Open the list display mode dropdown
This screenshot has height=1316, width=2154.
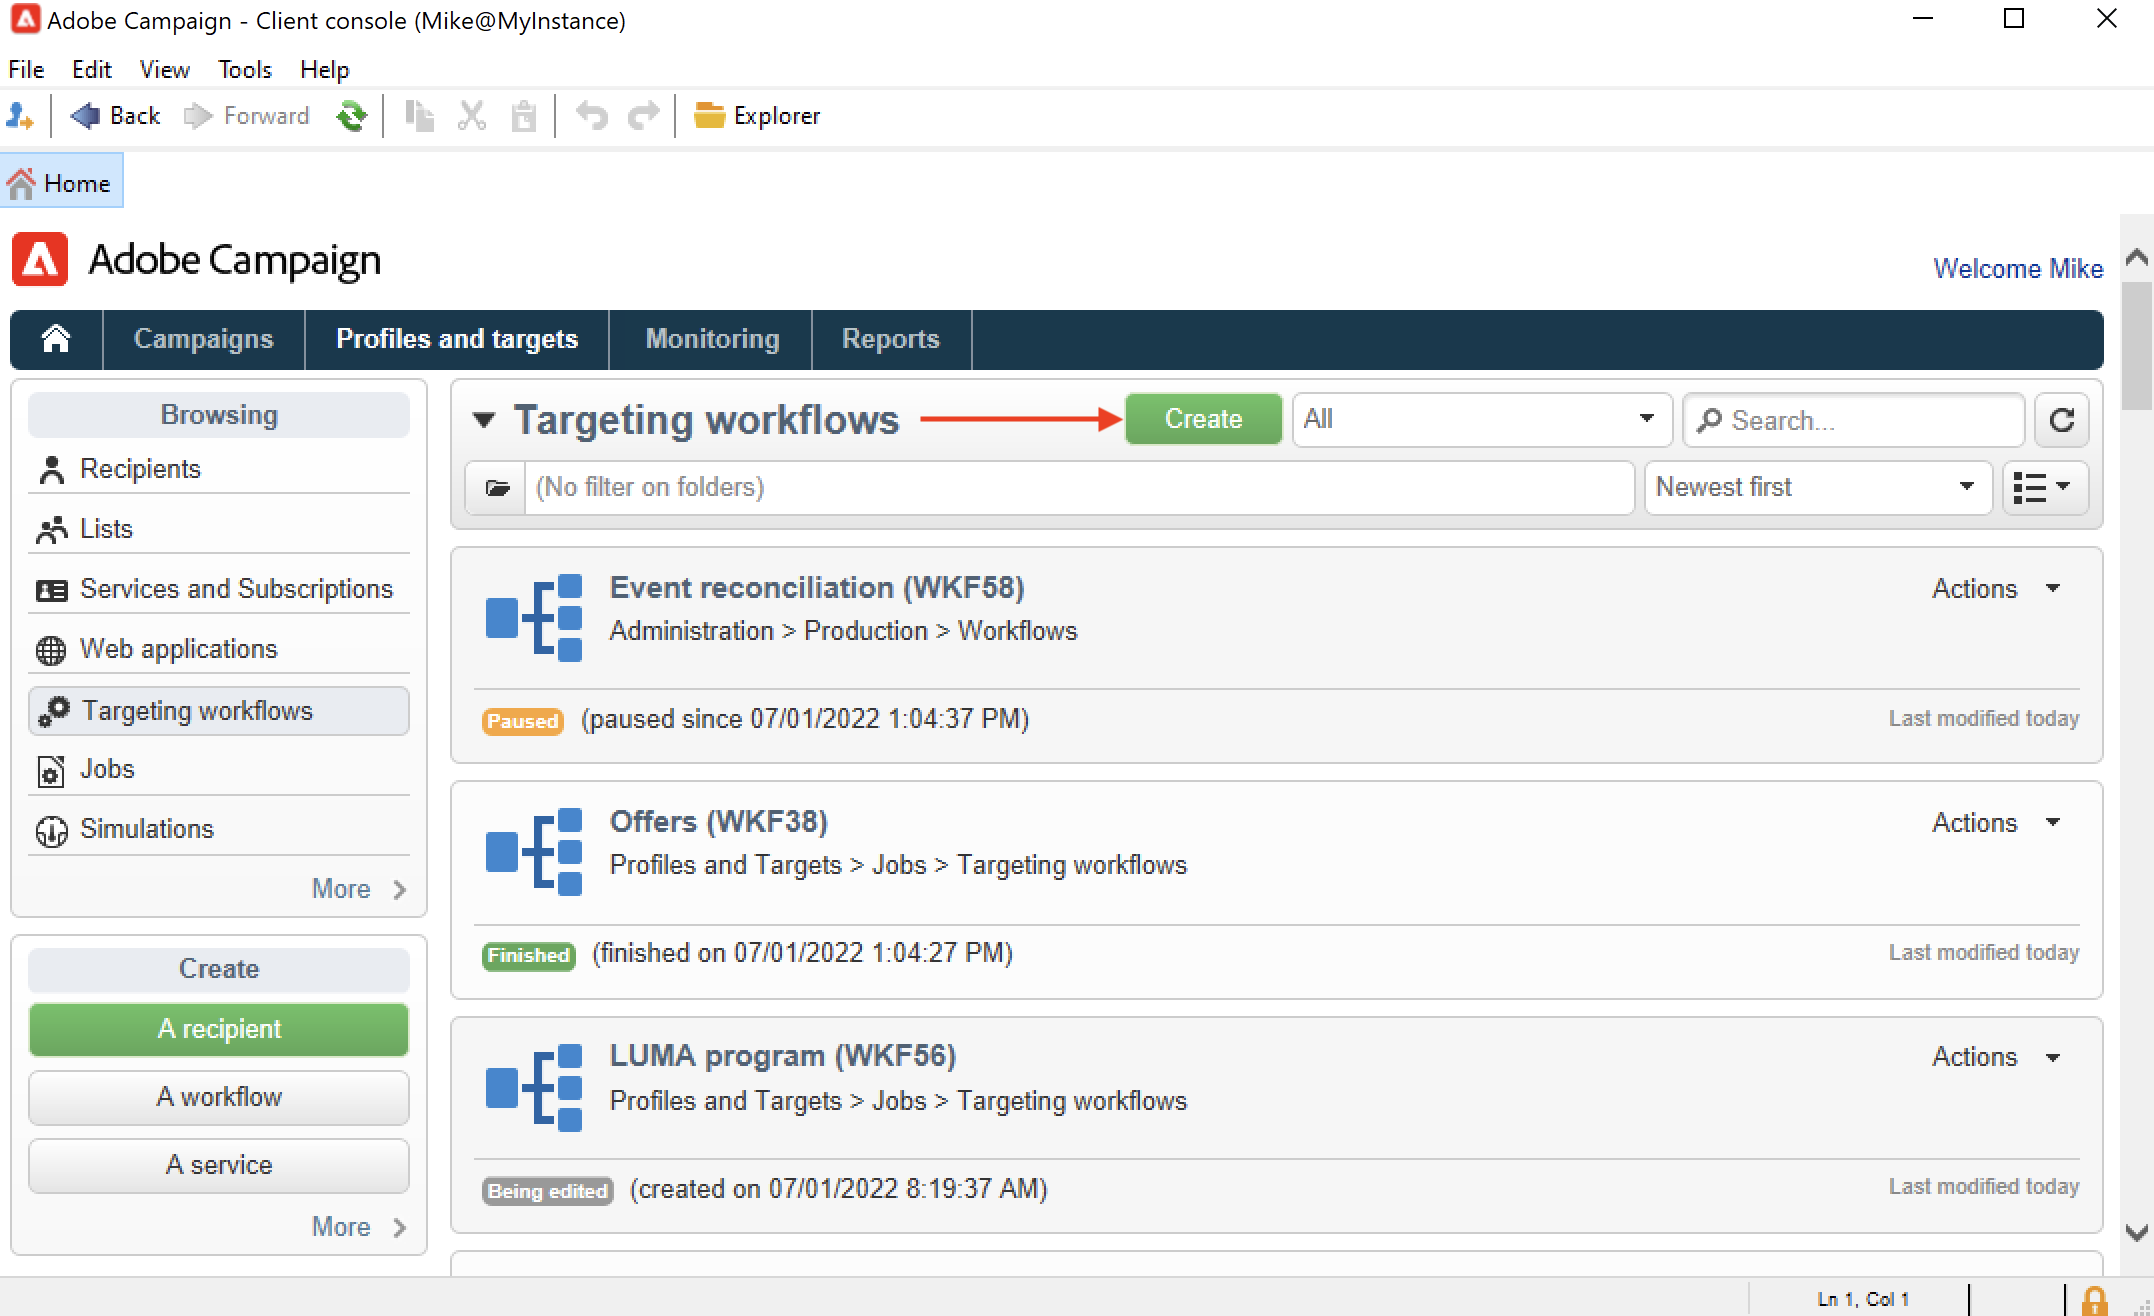(x=2045, y=488)
